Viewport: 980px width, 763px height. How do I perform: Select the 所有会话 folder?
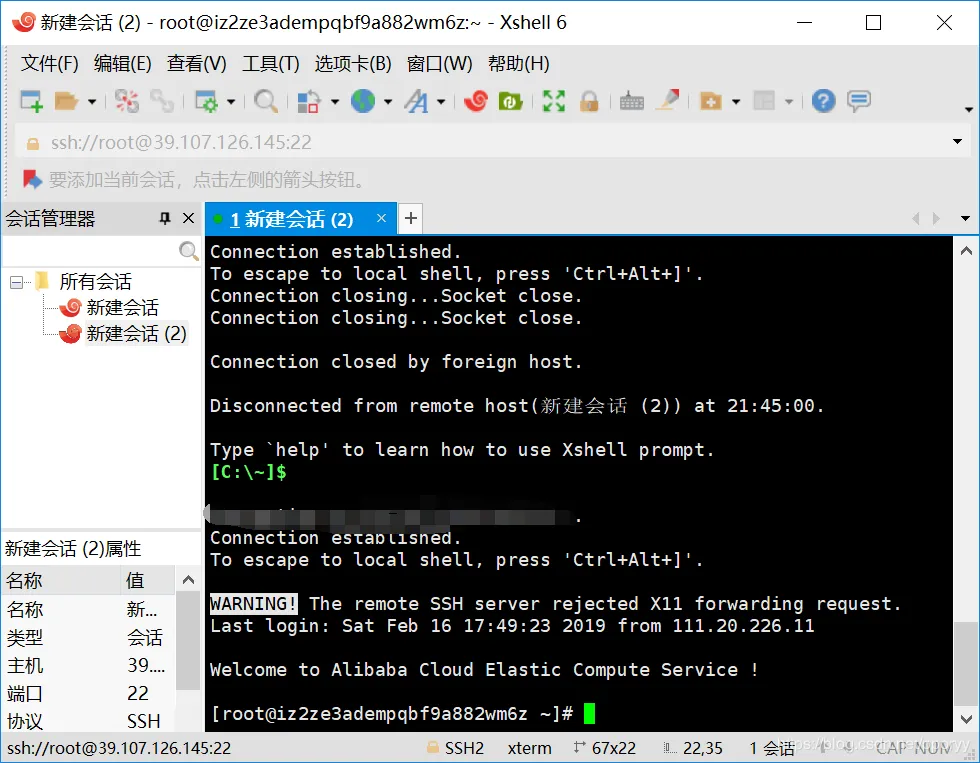coord(95,282)
